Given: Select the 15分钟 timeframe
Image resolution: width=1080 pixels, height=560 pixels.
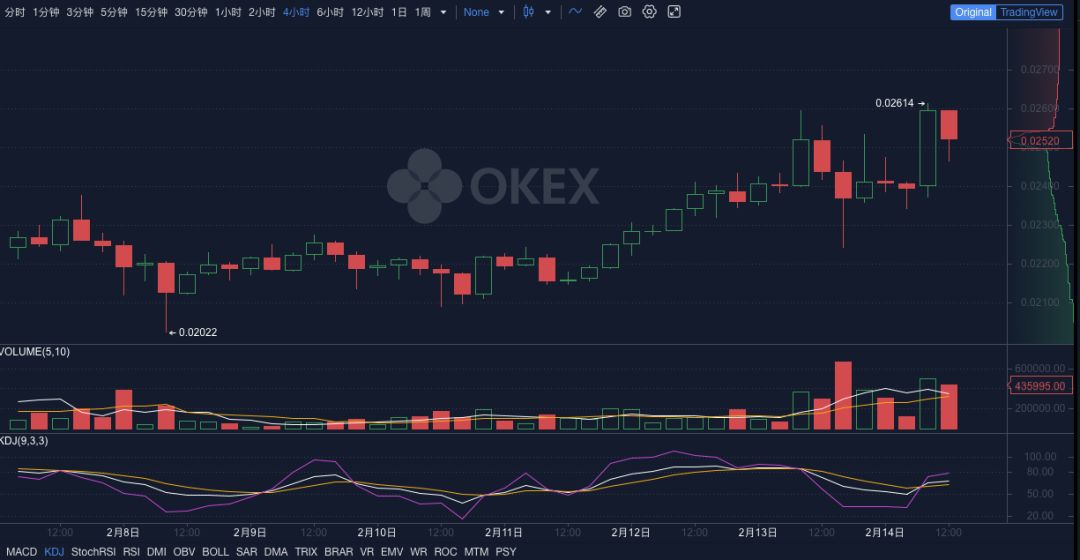Looking at the screenshot, I should point(151,12).
